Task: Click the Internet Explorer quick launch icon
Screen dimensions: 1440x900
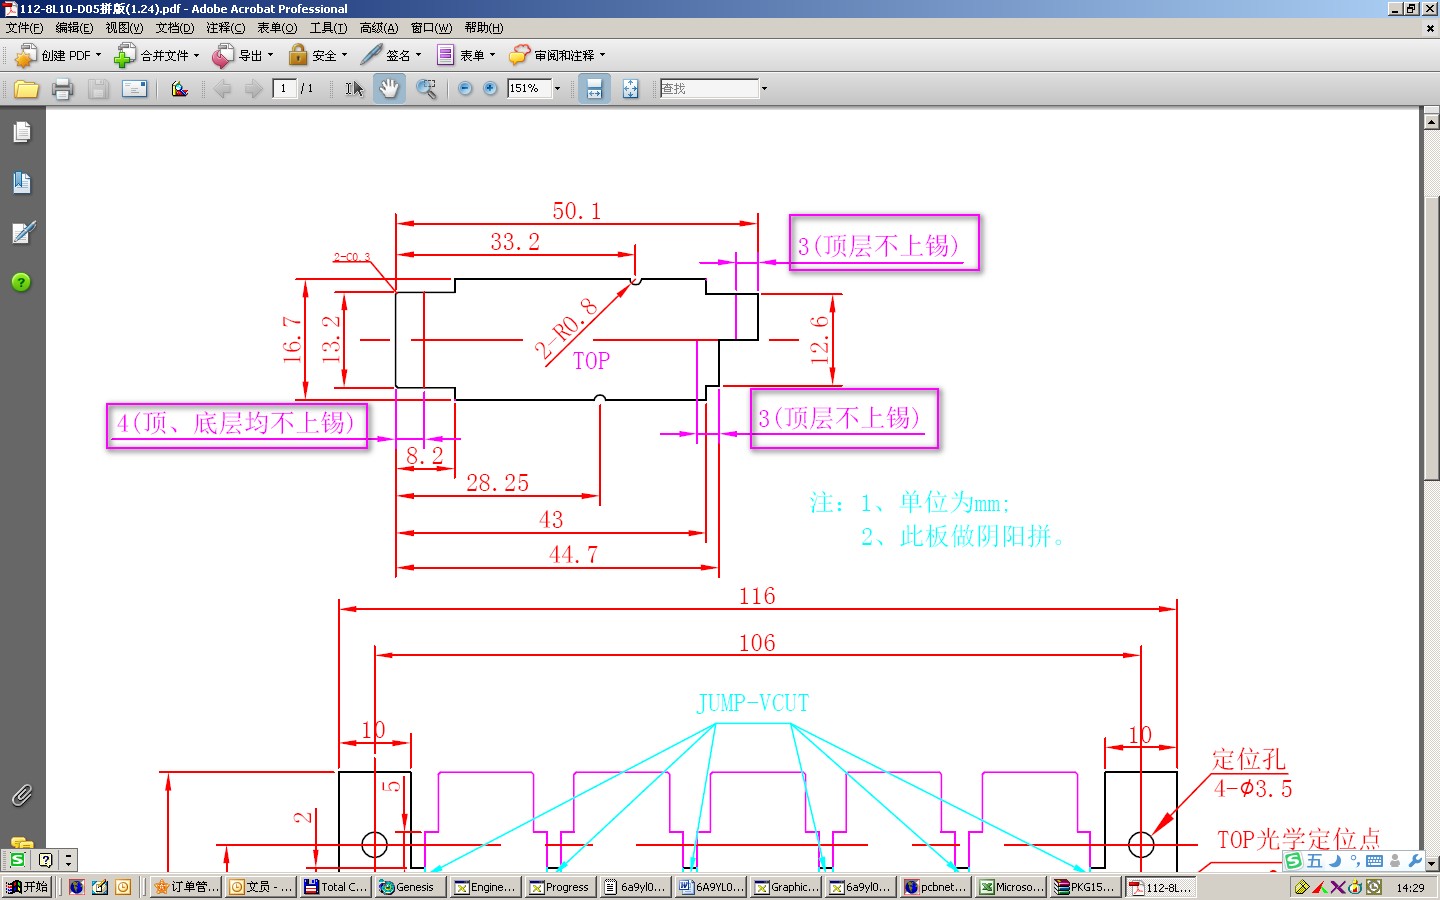Action: coord(76,887)
